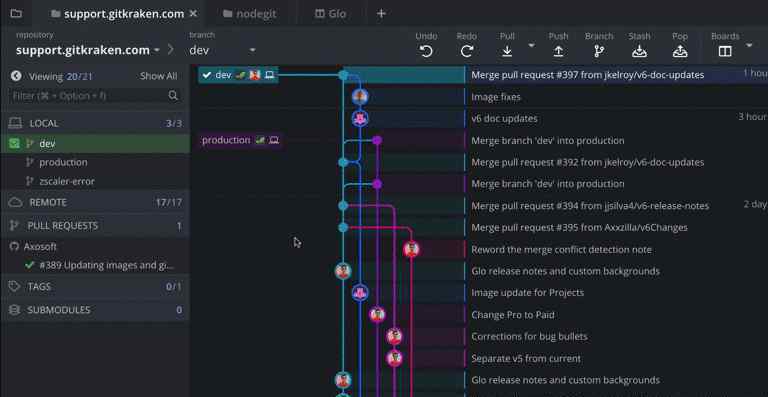Click the GitHub icon beside Axosoft
The width and height of the screenshot is (768, 397).
15,247
